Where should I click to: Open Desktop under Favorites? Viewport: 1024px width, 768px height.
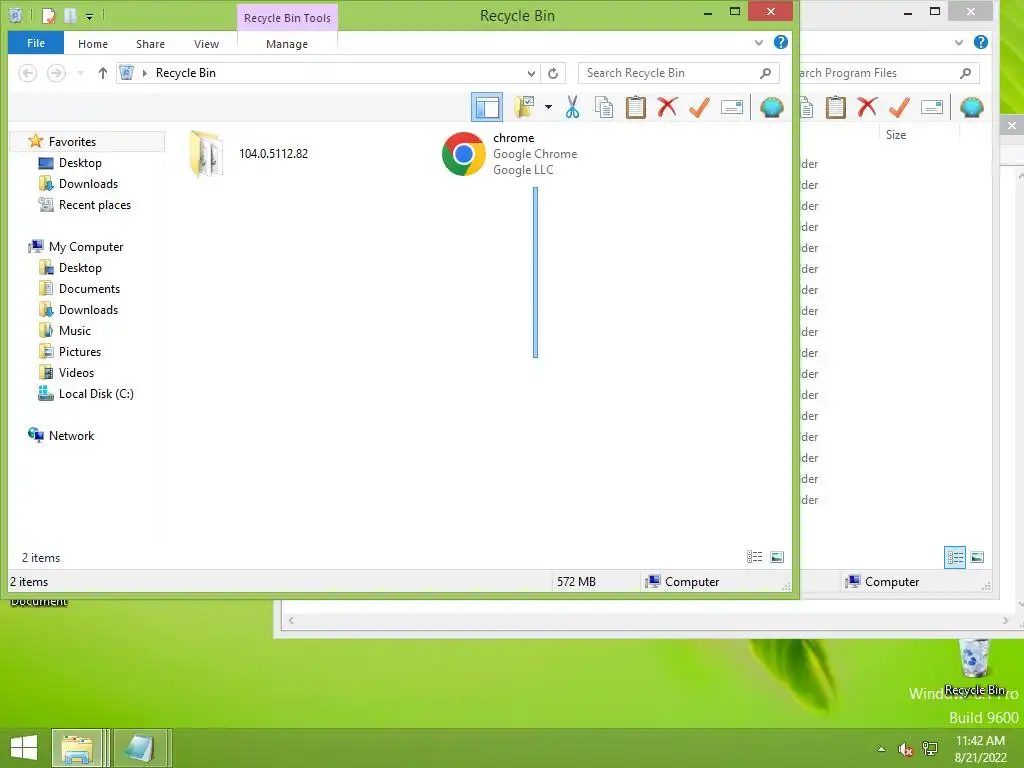[x=80, y=163]
